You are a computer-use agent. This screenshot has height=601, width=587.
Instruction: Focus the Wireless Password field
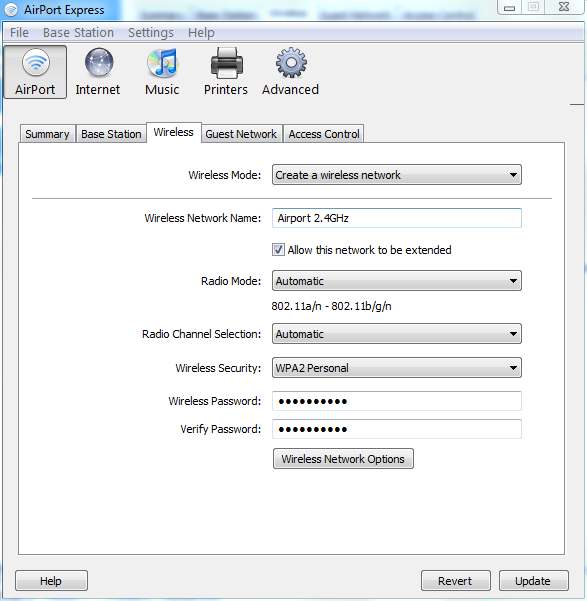coord(397,401)
